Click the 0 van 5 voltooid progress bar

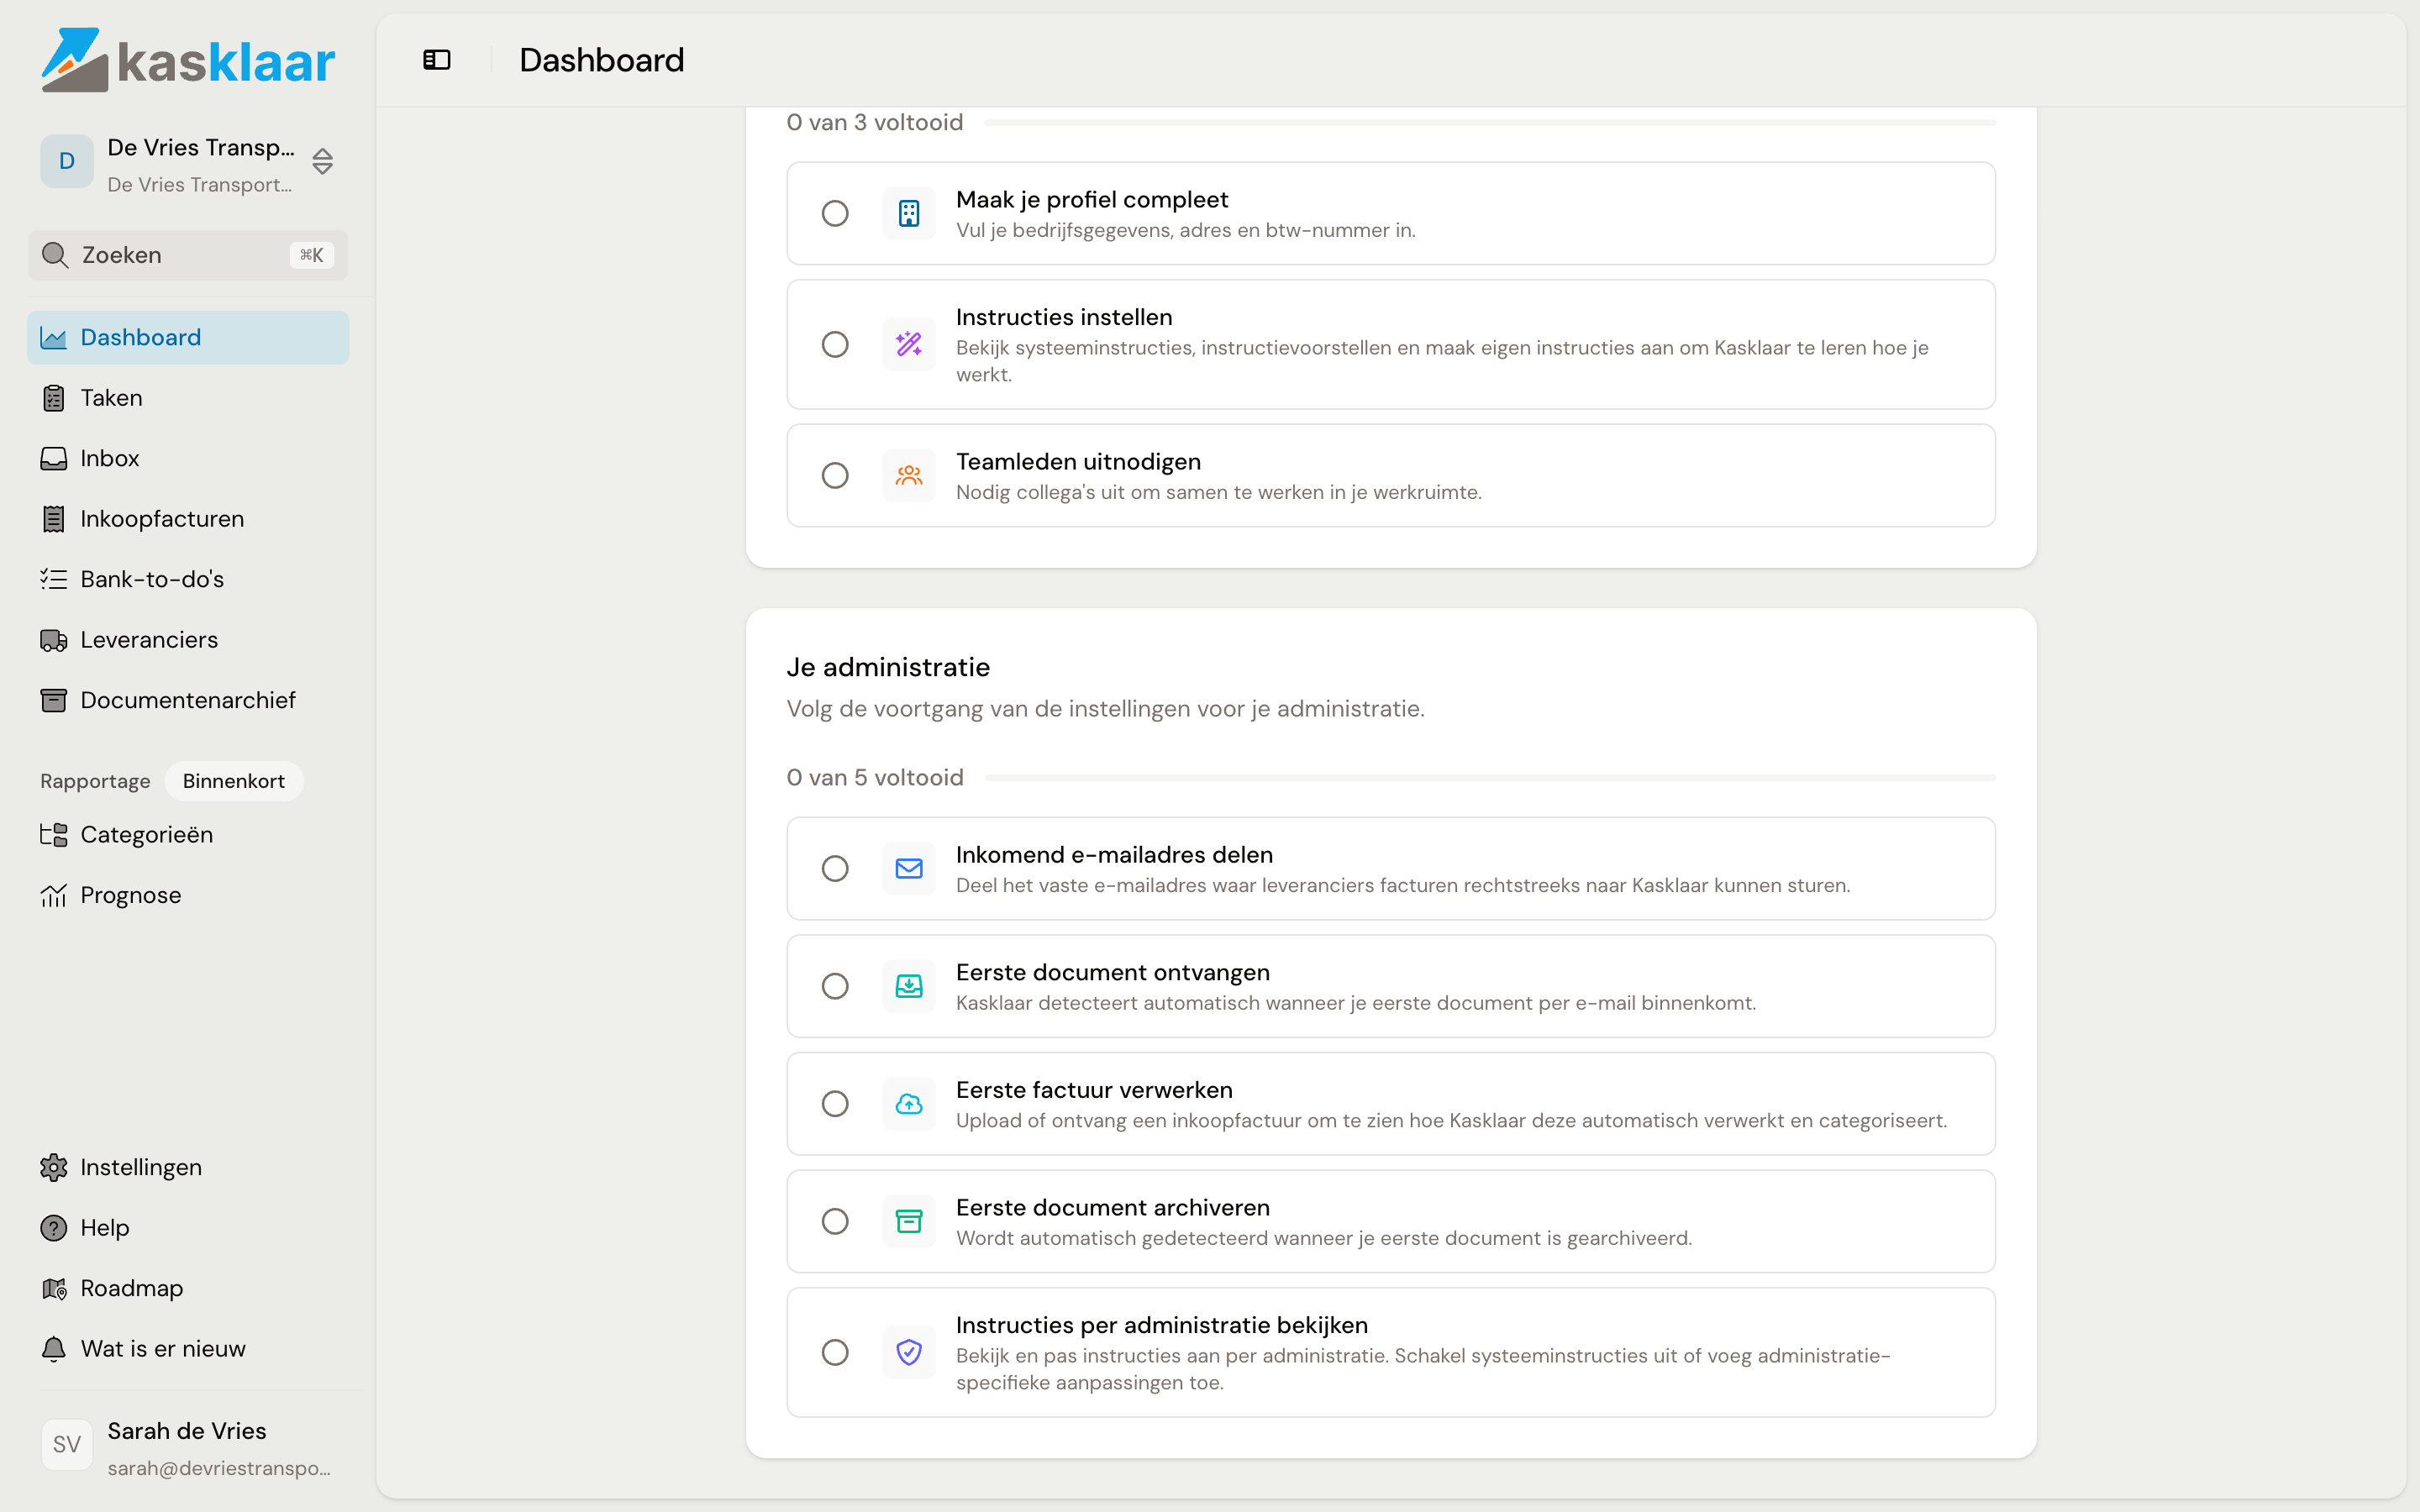tap(1490, 777)
